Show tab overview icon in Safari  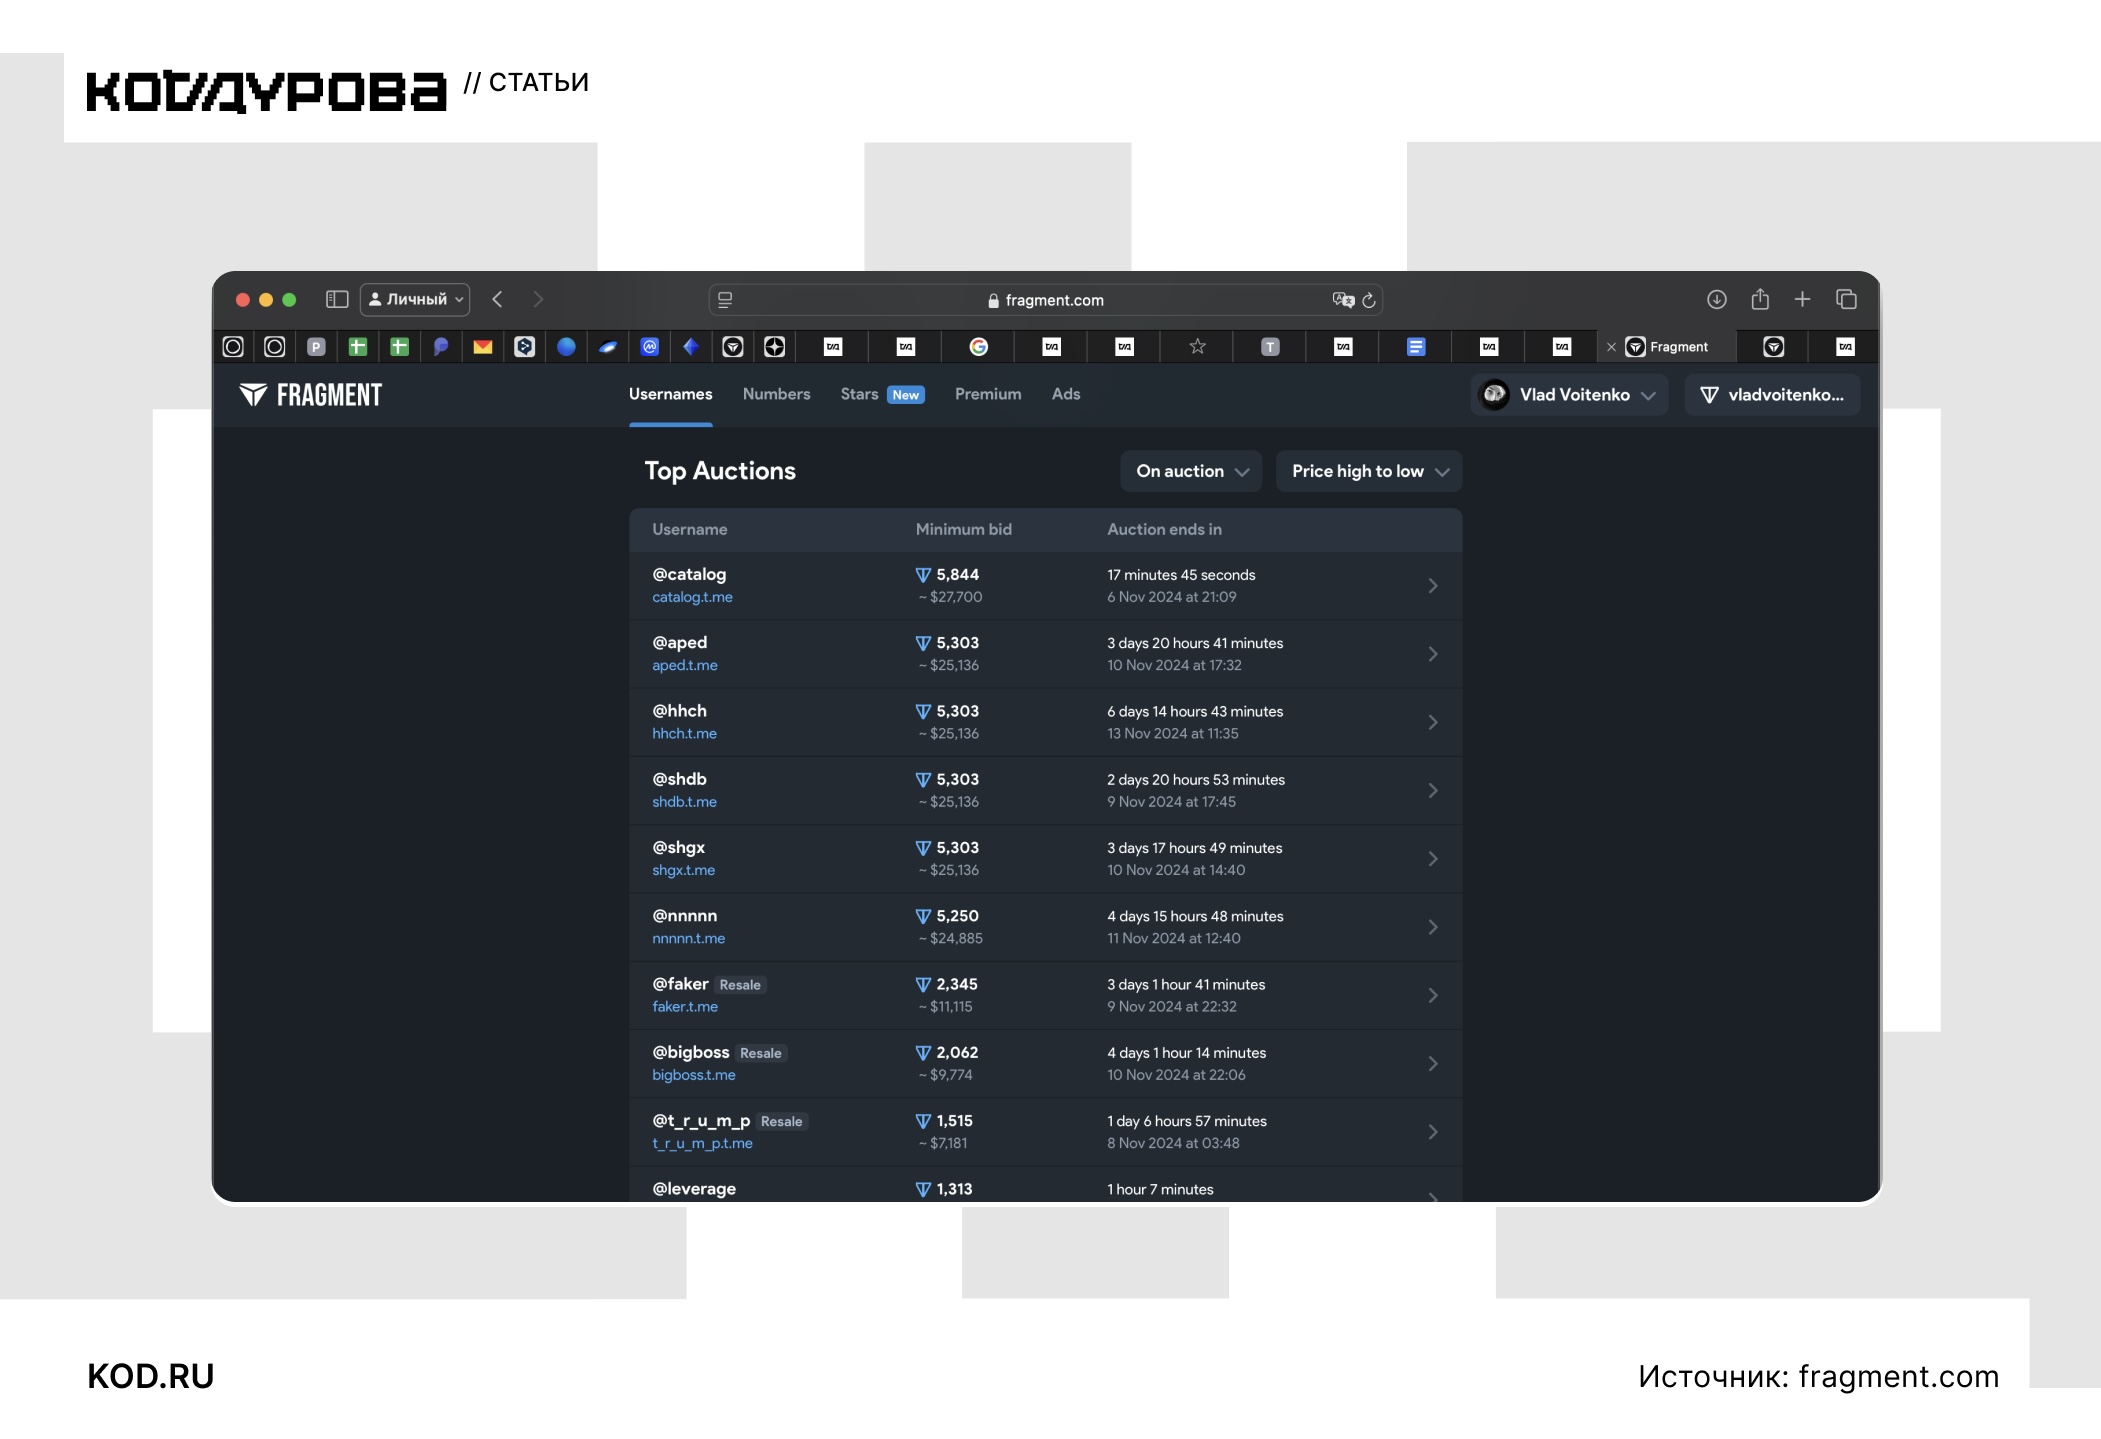pyautogui.click(x=1846, y=299)
